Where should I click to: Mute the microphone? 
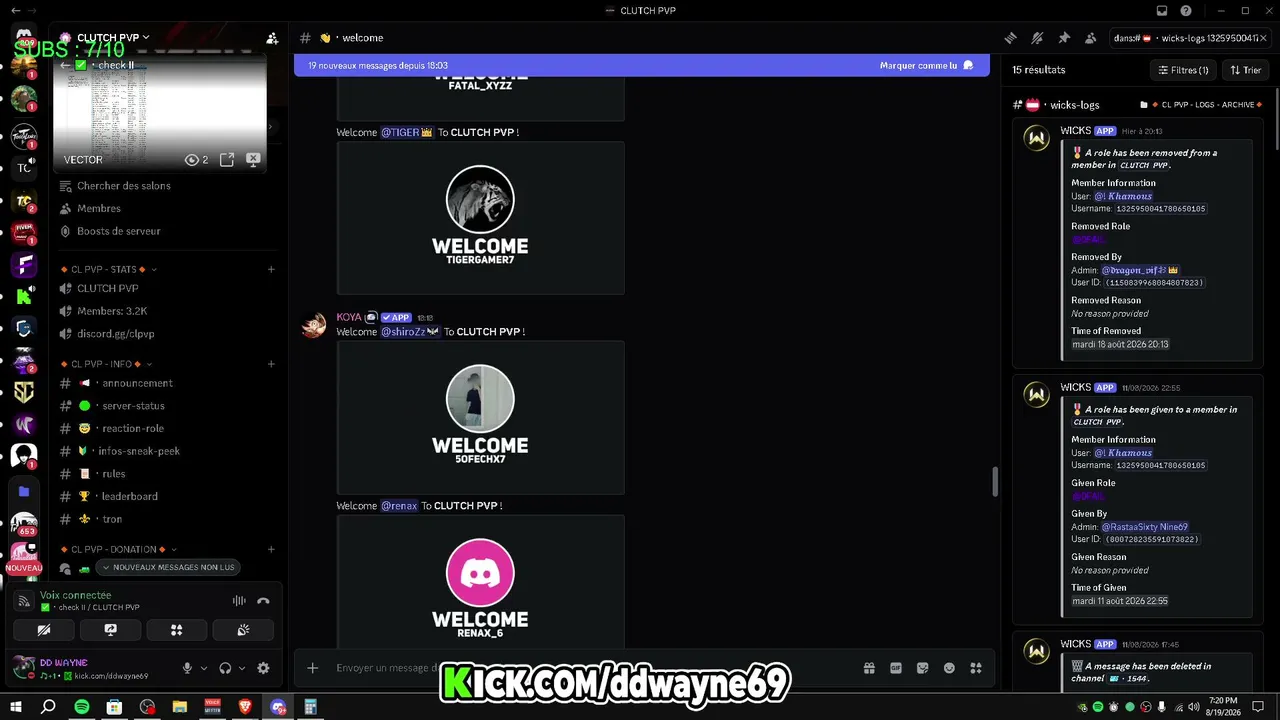(x=187, y=668)
